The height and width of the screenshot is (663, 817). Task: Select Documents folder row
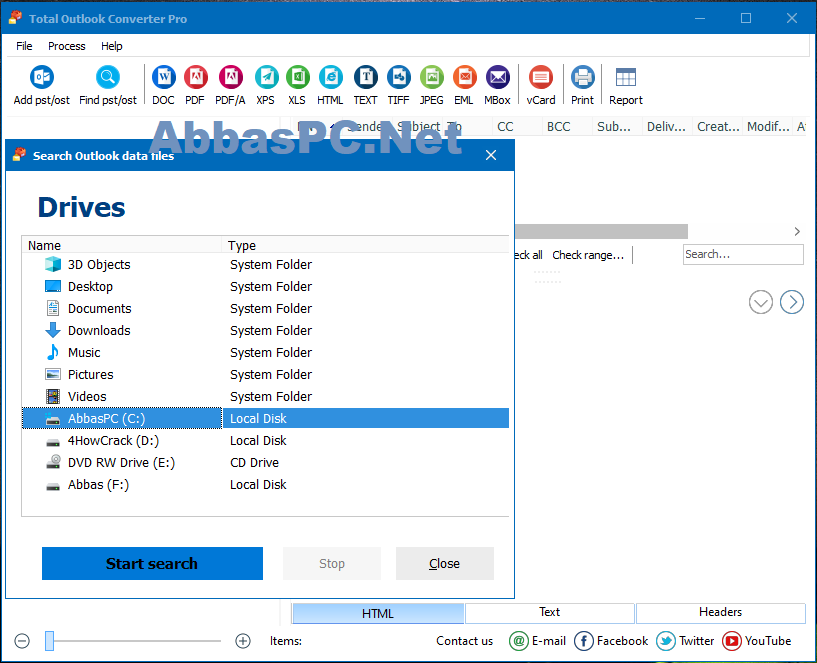265,309
